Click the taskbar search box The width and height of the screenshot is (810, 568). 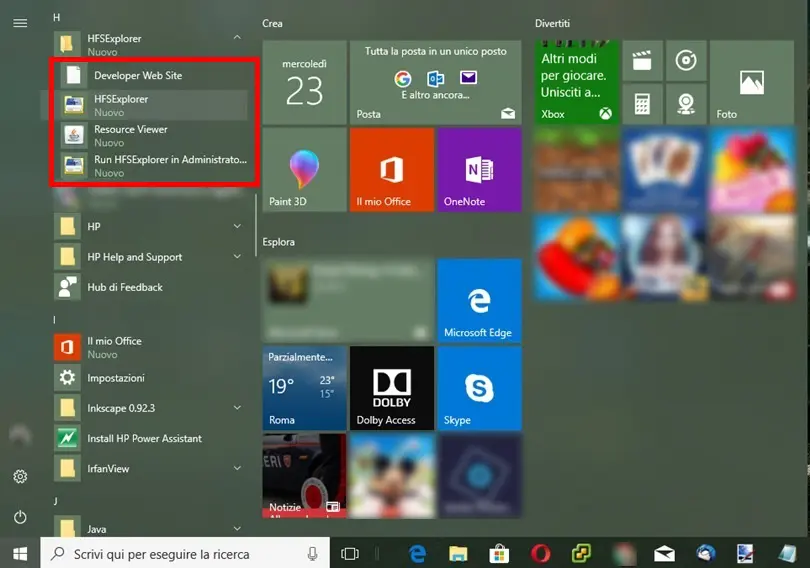[185, 554]
